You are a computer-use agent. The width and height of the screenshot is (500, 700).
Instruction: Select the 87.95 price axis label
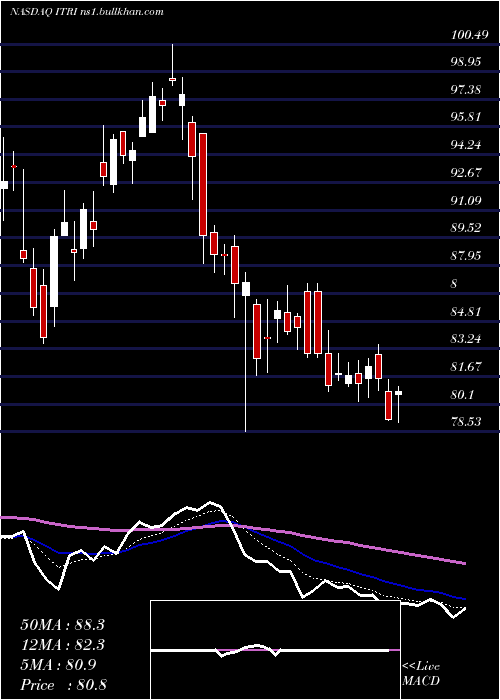(x=466, y=256)
